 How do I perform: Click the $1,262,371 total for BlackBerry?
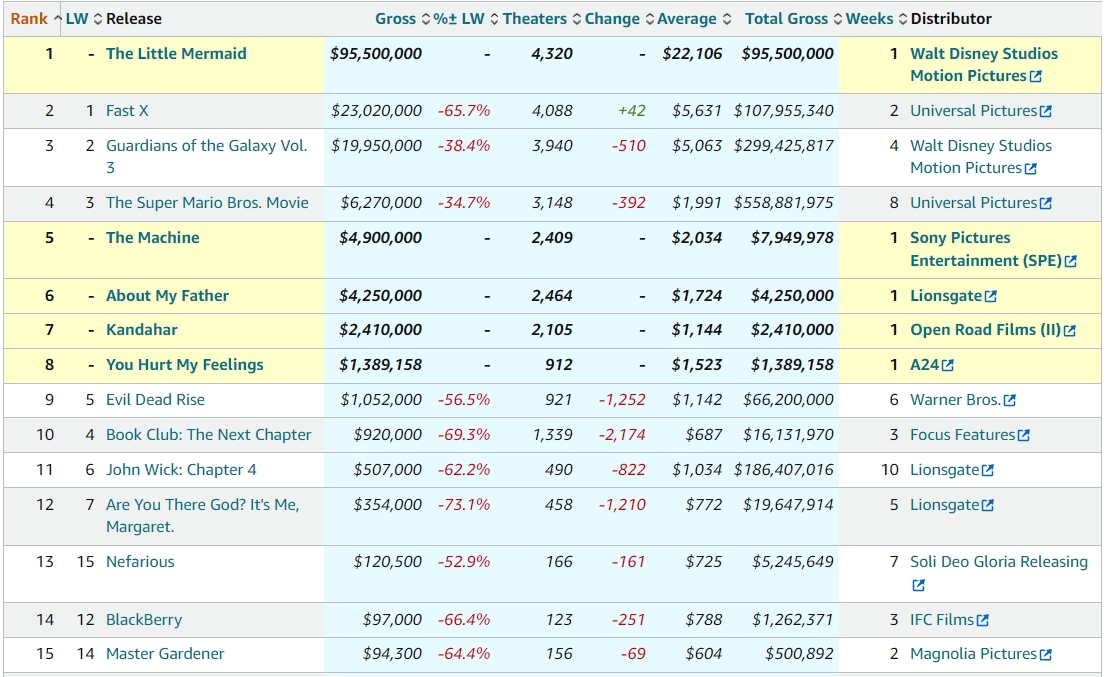click(793, 620)
